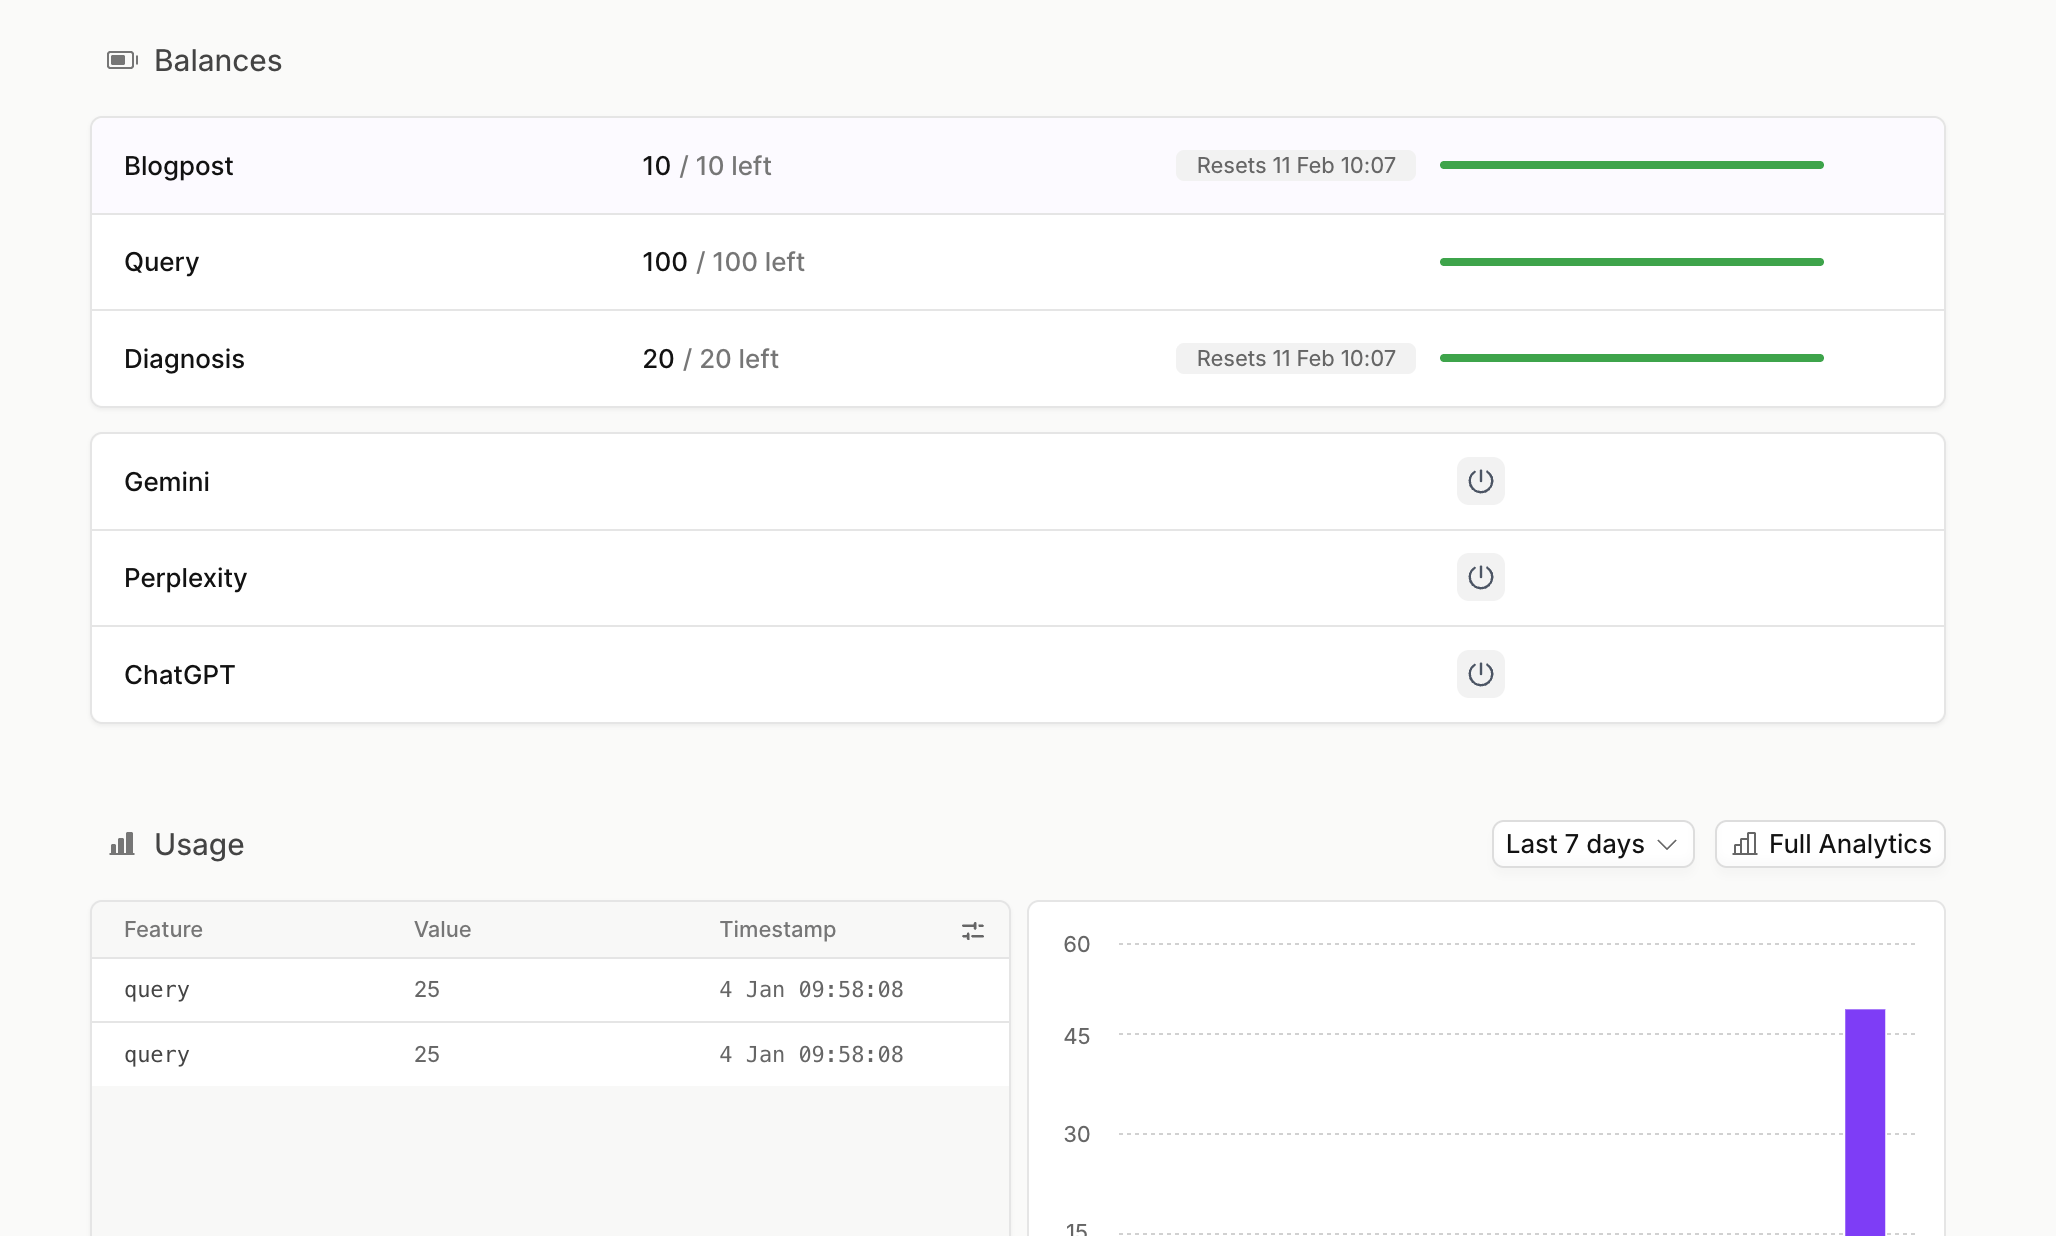Select the first query usage row
2056x1236 pixels.
(x=550, y=989)
